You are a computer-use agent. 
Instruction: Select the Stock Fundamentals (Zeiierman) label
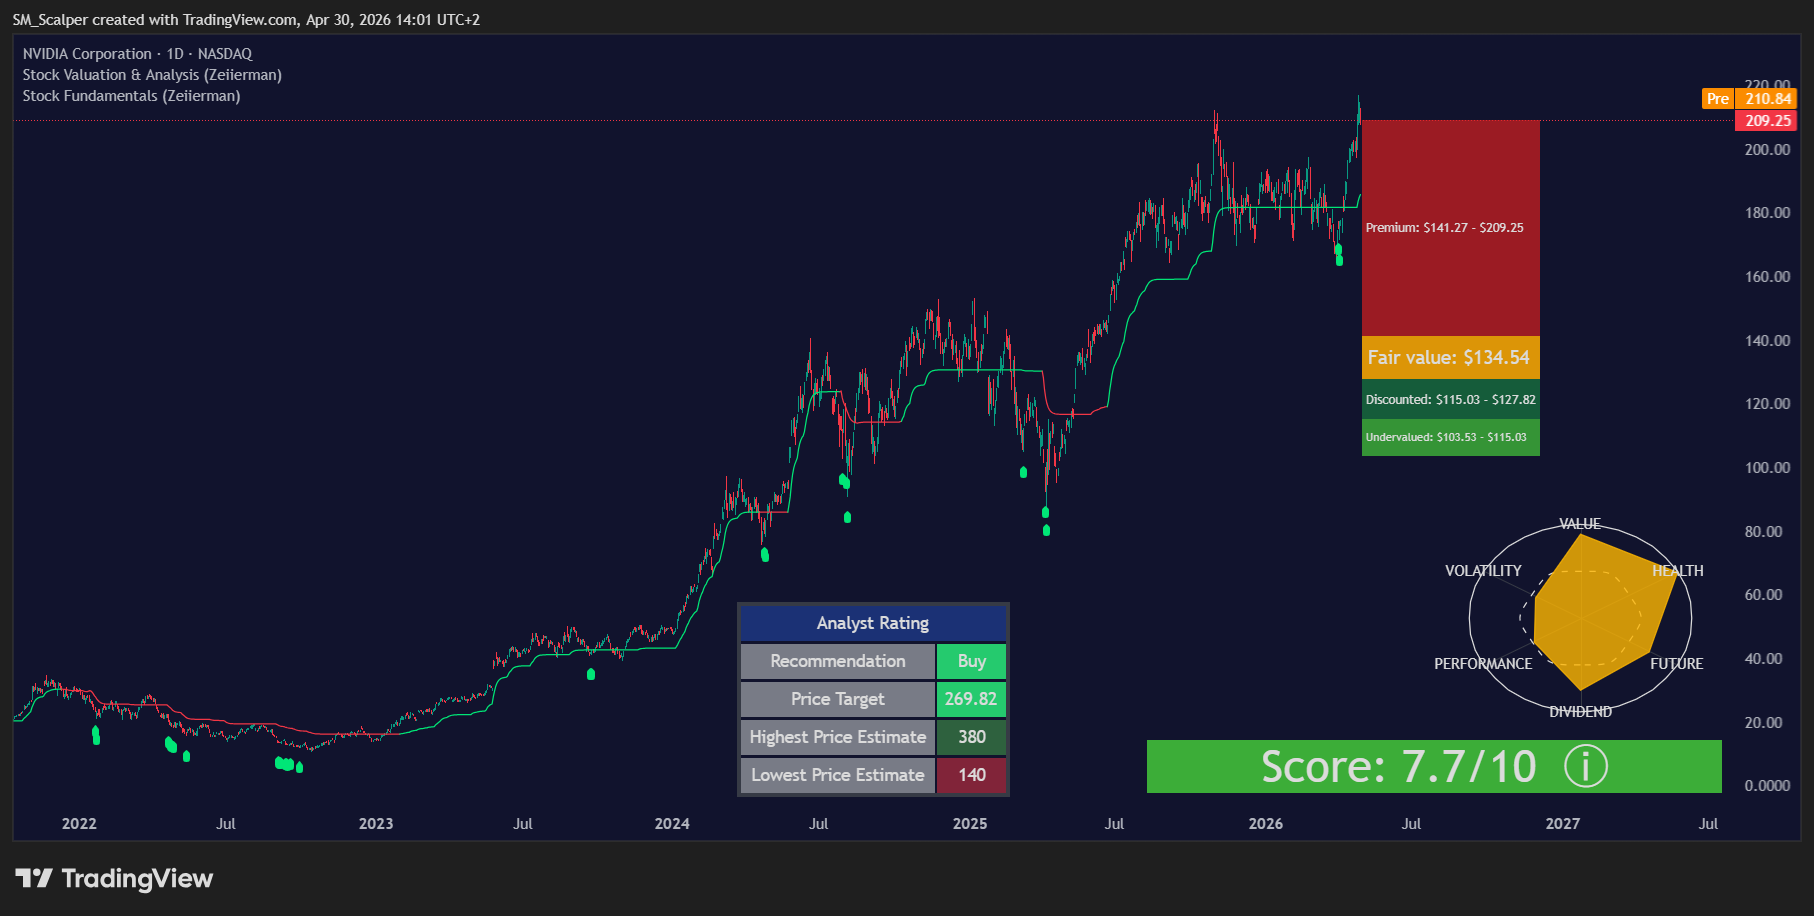[x=131, y=96]
